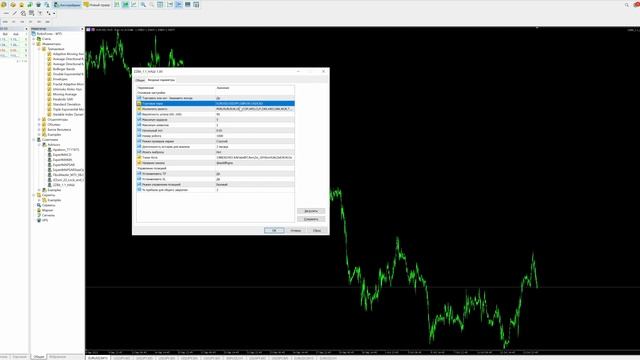Tile chart windows using the grid icon
Viewport: 640px width, 360px height.
160,4
